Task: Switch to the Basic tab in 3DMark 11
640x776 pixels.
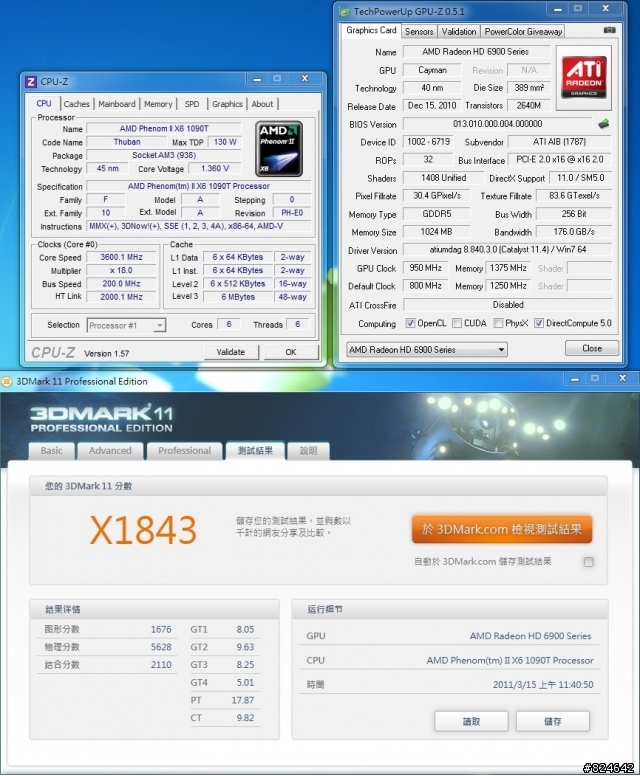Action: (51, 451)
